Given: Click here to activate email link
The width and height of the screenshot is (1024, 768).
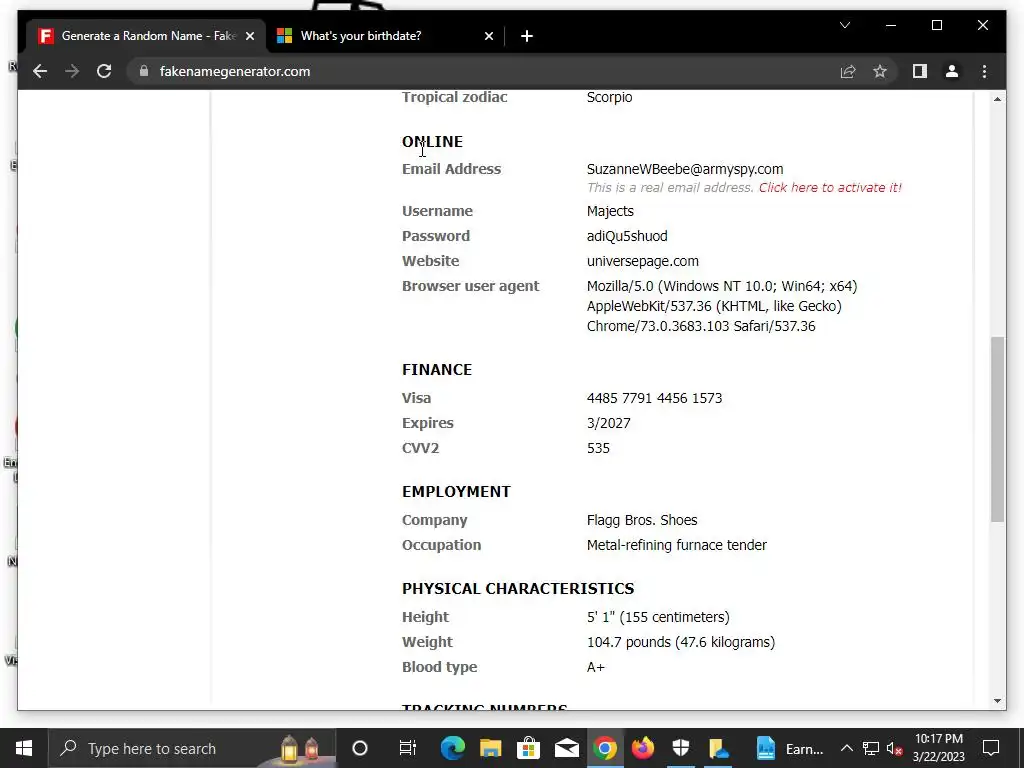Looking at the screenshot, I should coord(830,187).
